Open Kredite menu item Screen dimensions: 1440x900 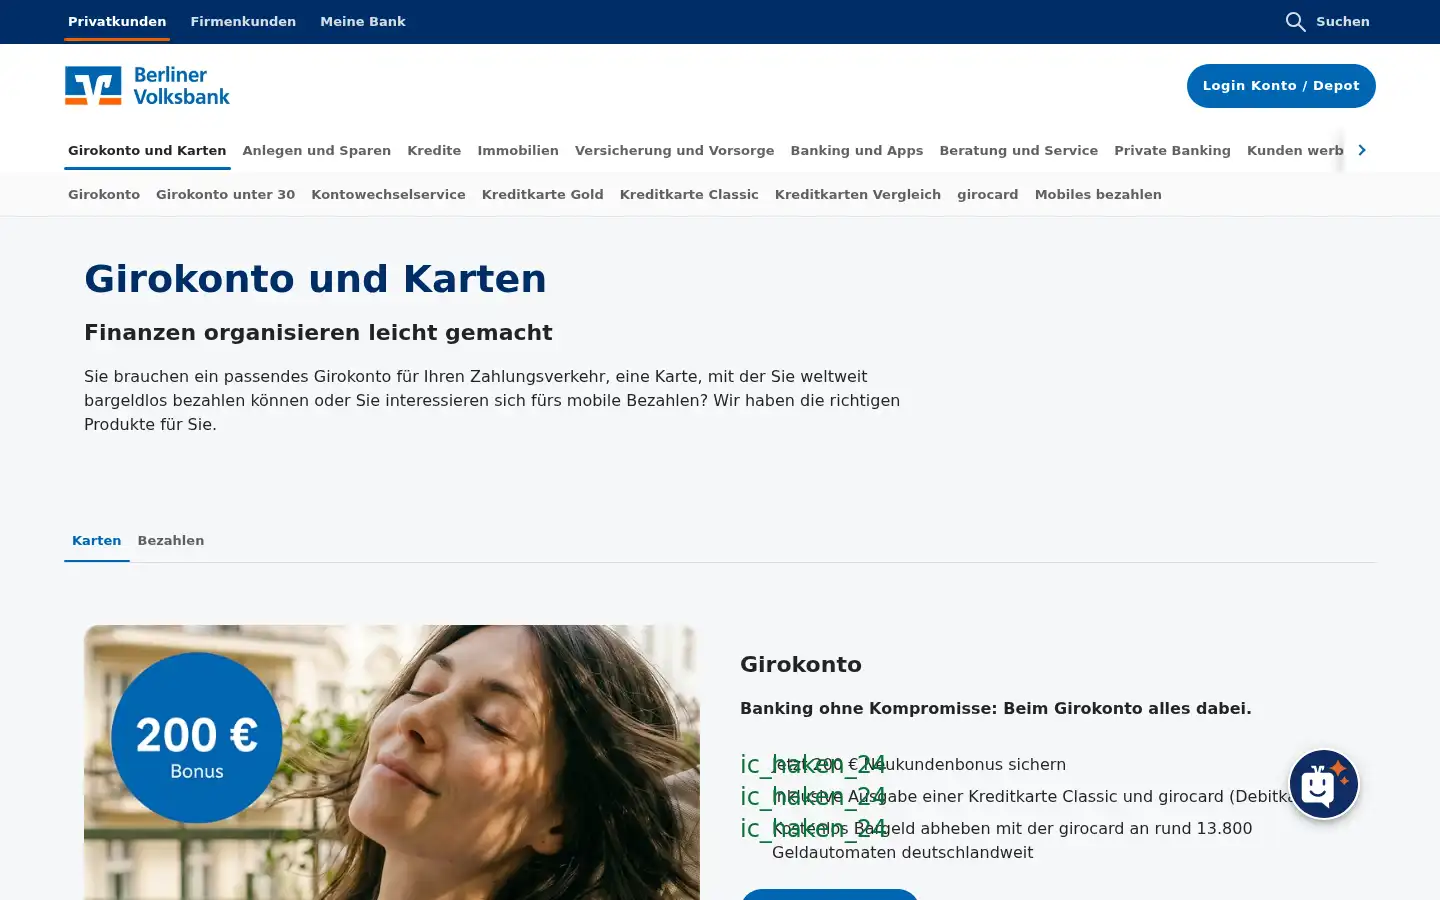[x=434, y=150]
